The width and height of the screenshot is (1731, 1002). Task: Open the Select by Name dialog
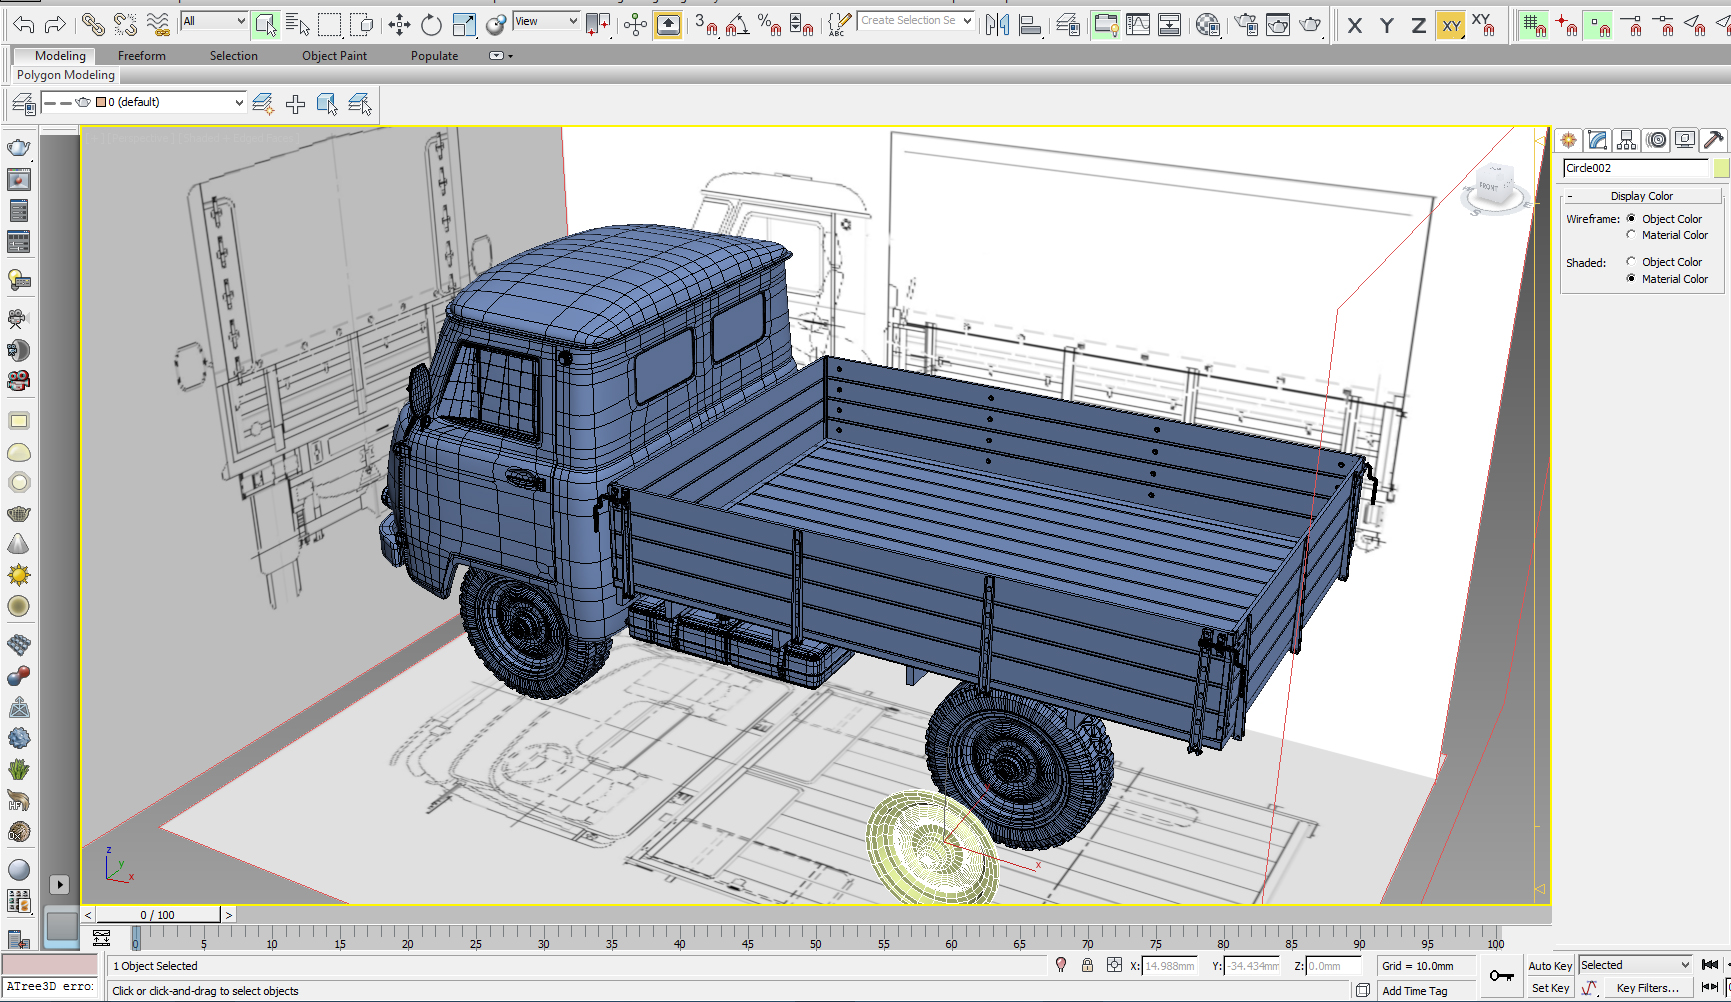point(298,24)
